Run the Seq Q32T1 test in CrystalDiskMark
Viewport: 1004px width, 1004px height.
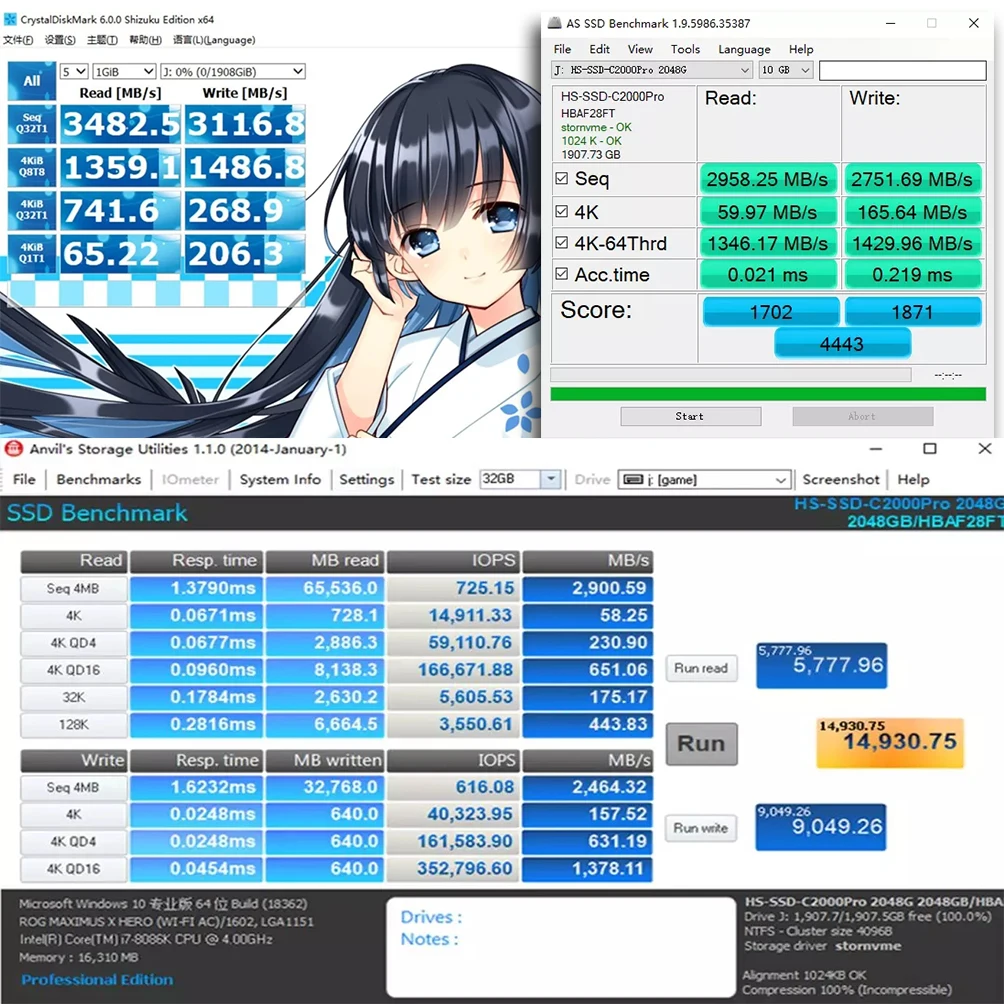tap(31, 124)
